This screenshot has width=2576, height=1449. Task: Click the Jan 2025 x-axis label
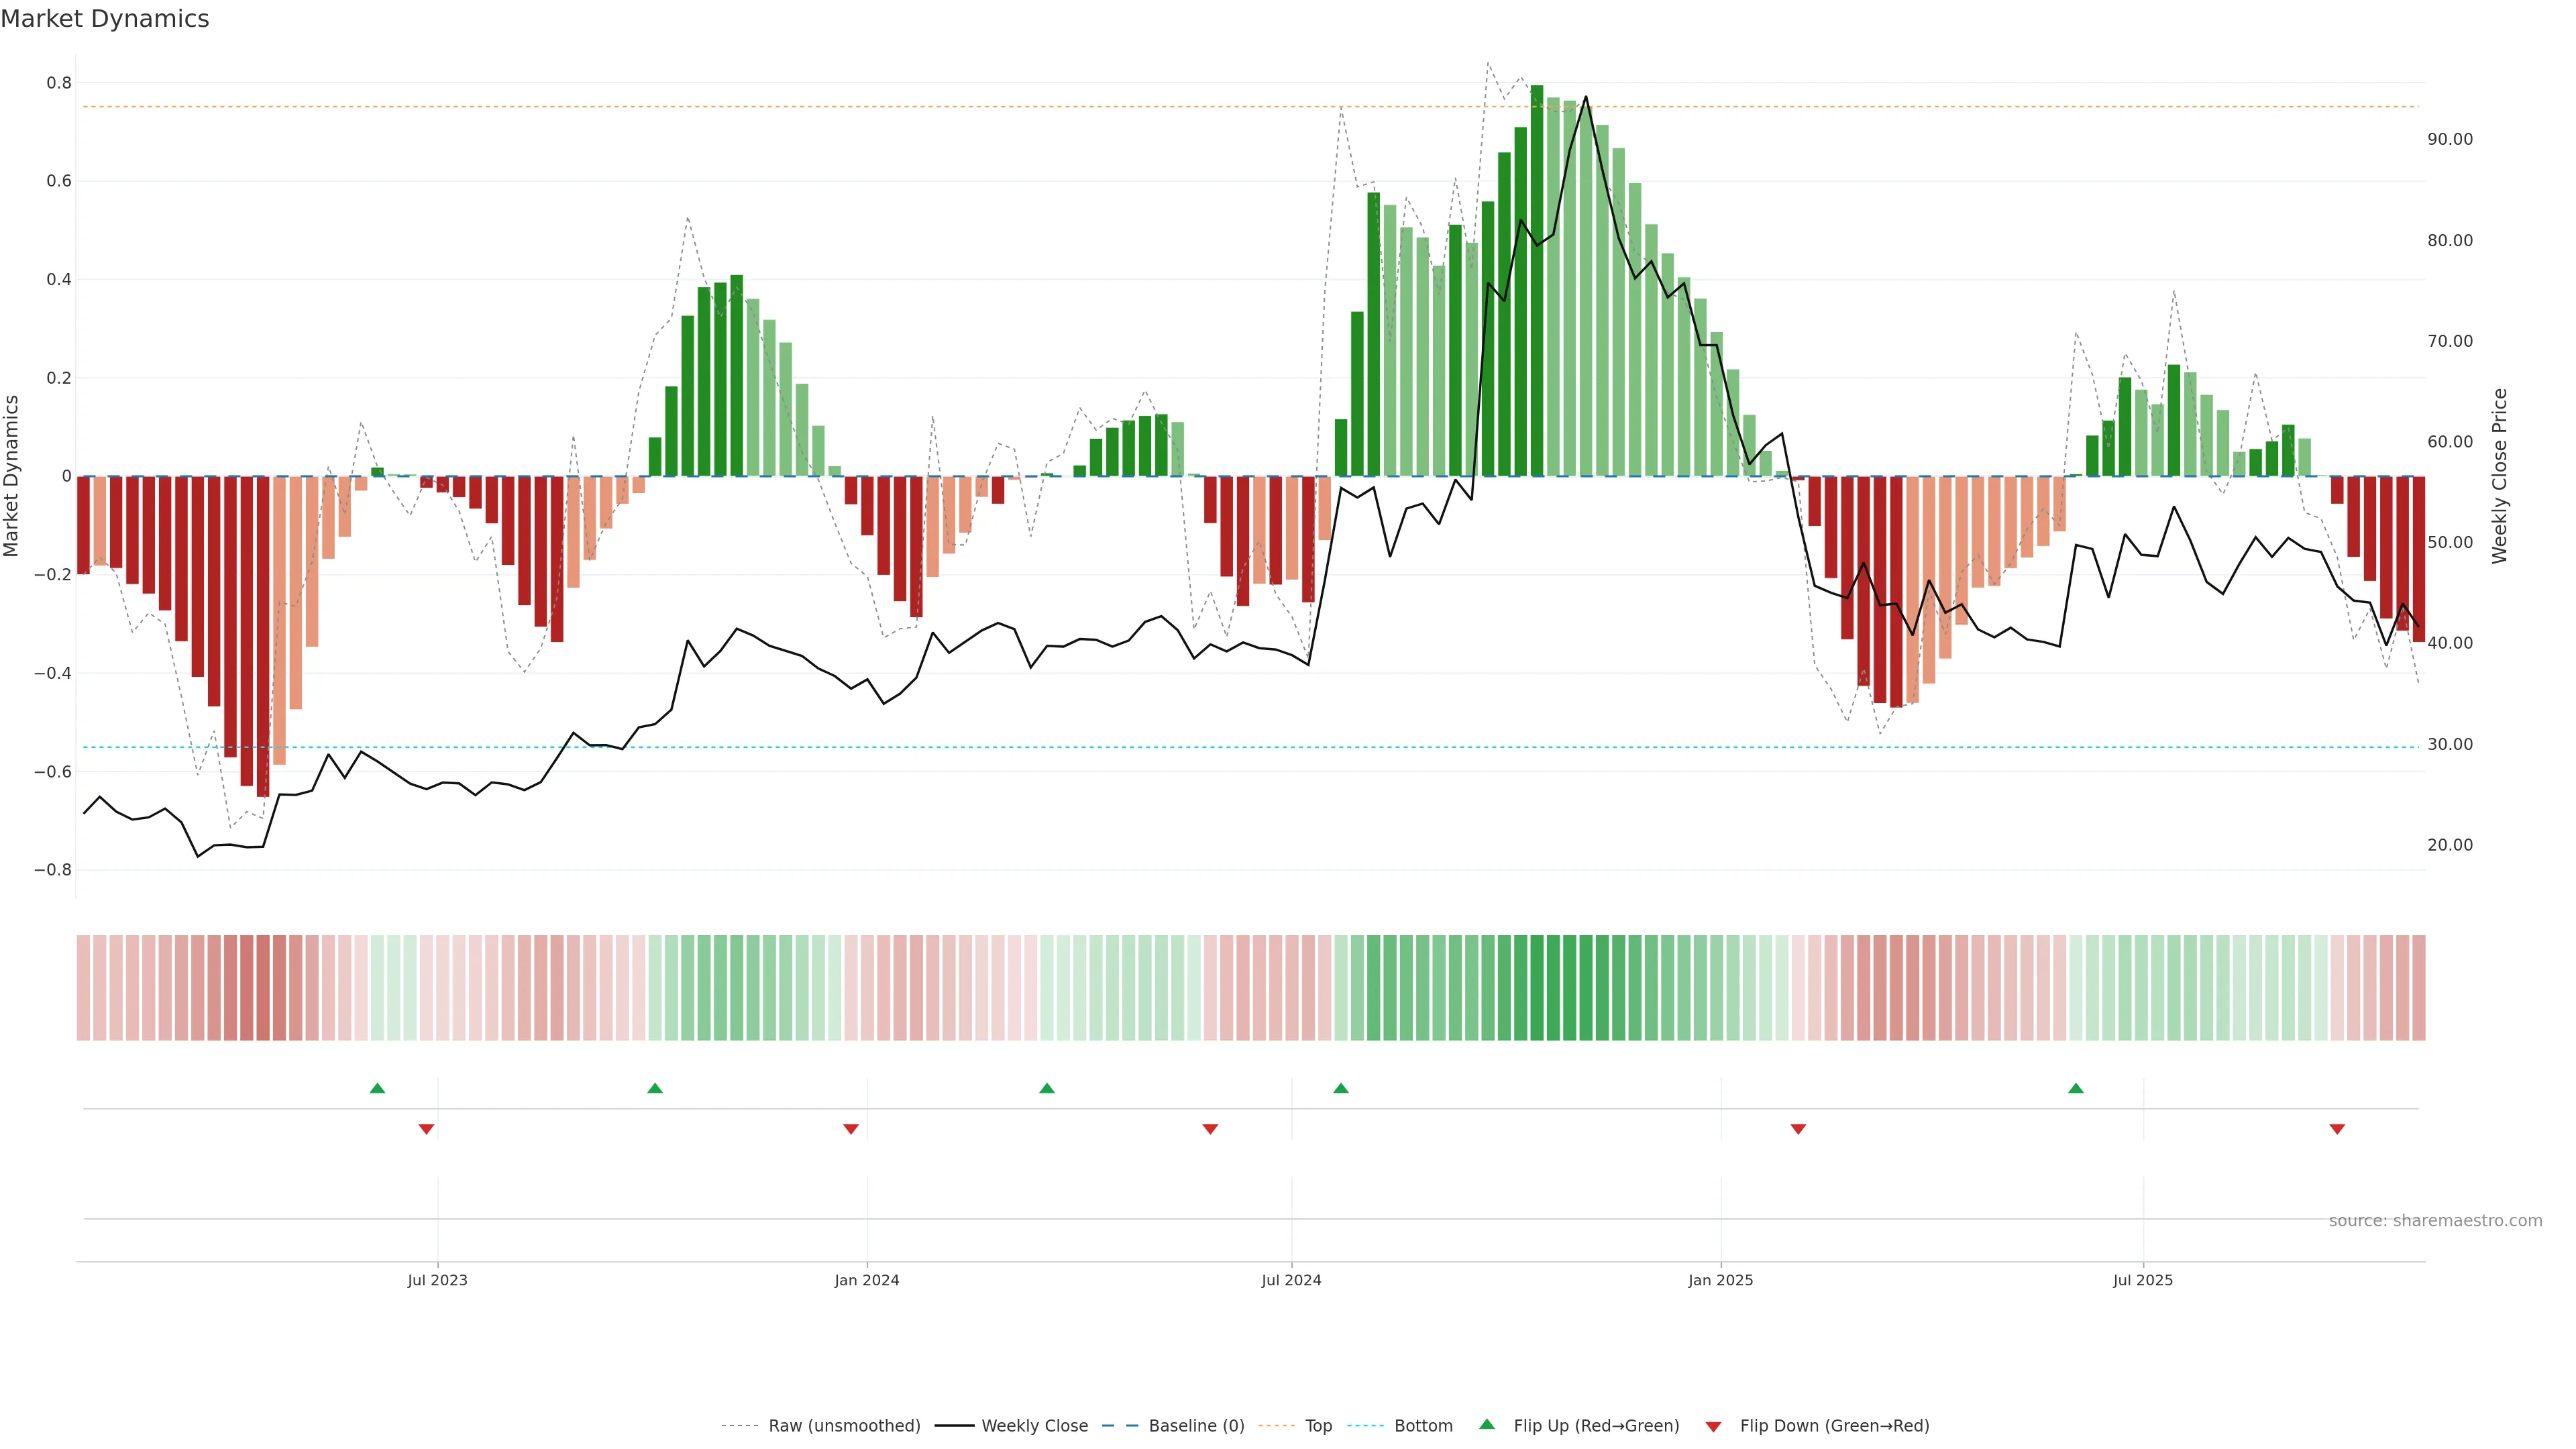1720,1280
